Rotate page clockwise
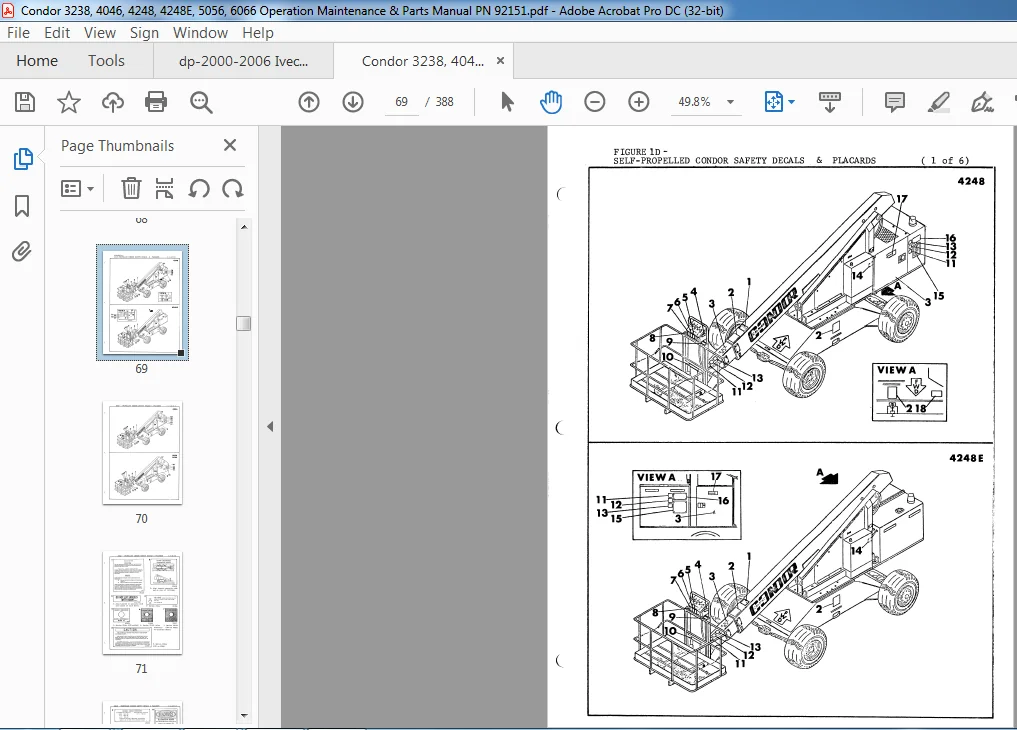 click(233, 189)
